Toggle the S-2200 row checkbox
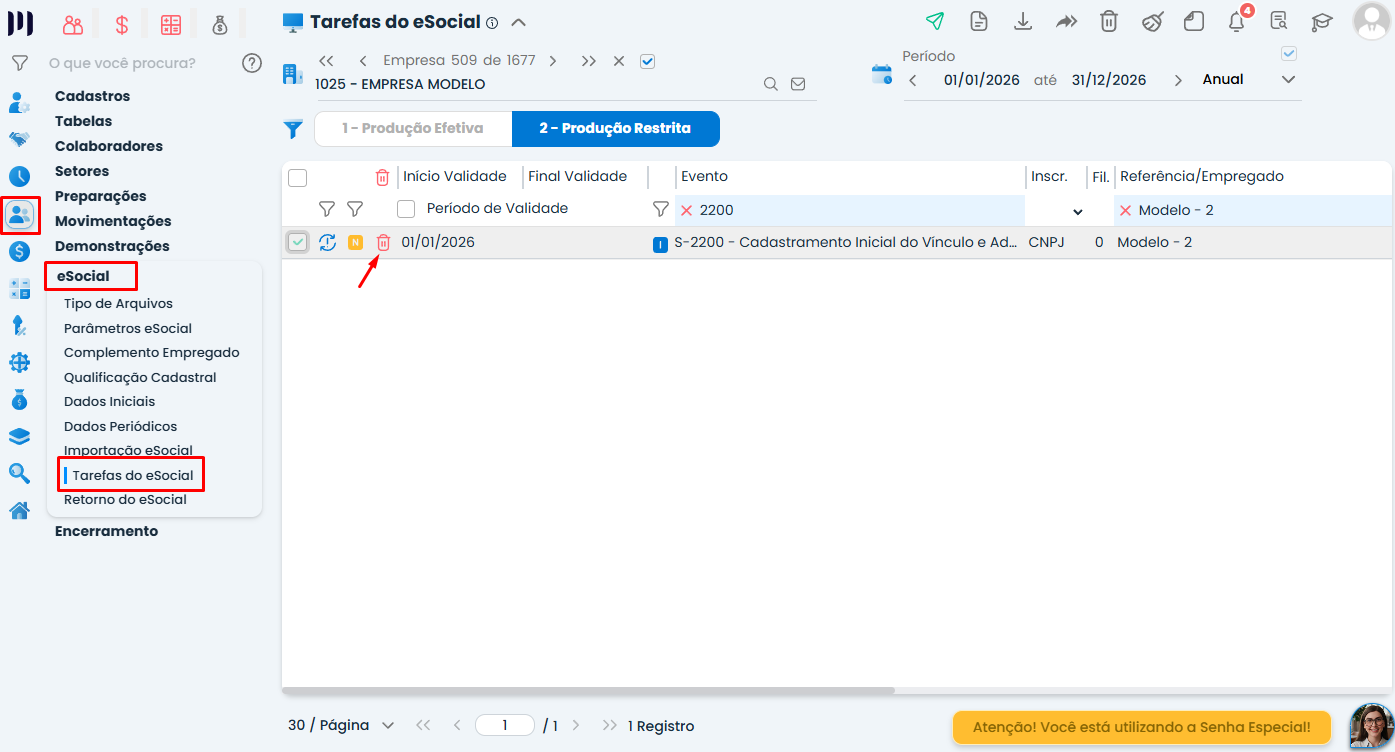1395x752 pixels. [x=297, y=242]
